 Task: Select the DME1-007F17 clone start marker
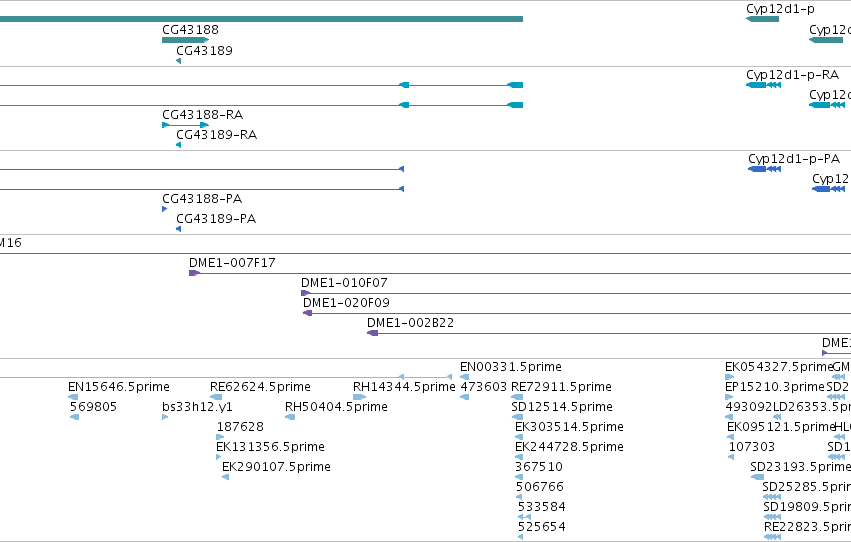point(194,273)
